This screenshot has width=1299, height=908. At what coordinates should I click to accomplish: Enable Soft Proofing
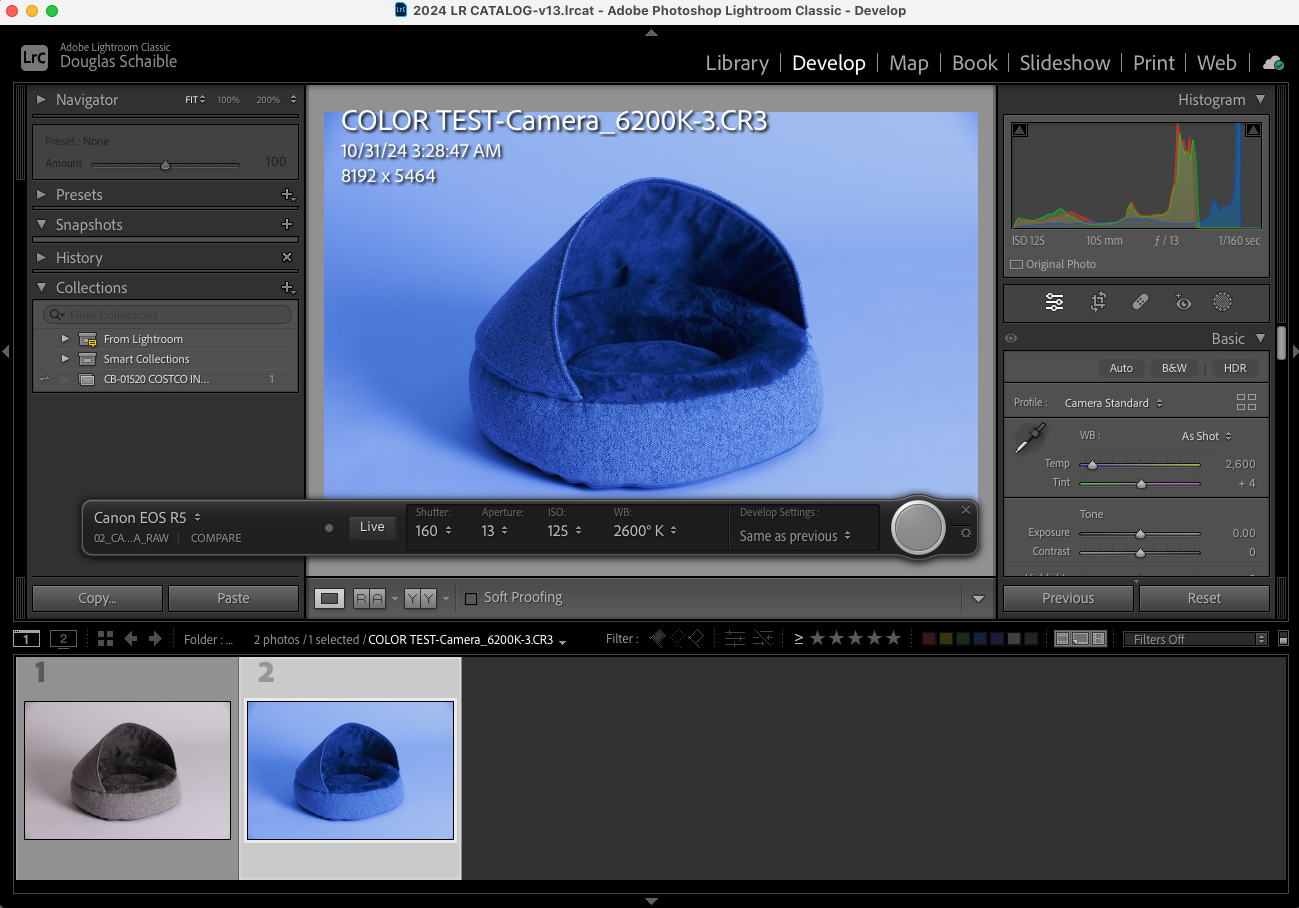(x=471, y=598)
